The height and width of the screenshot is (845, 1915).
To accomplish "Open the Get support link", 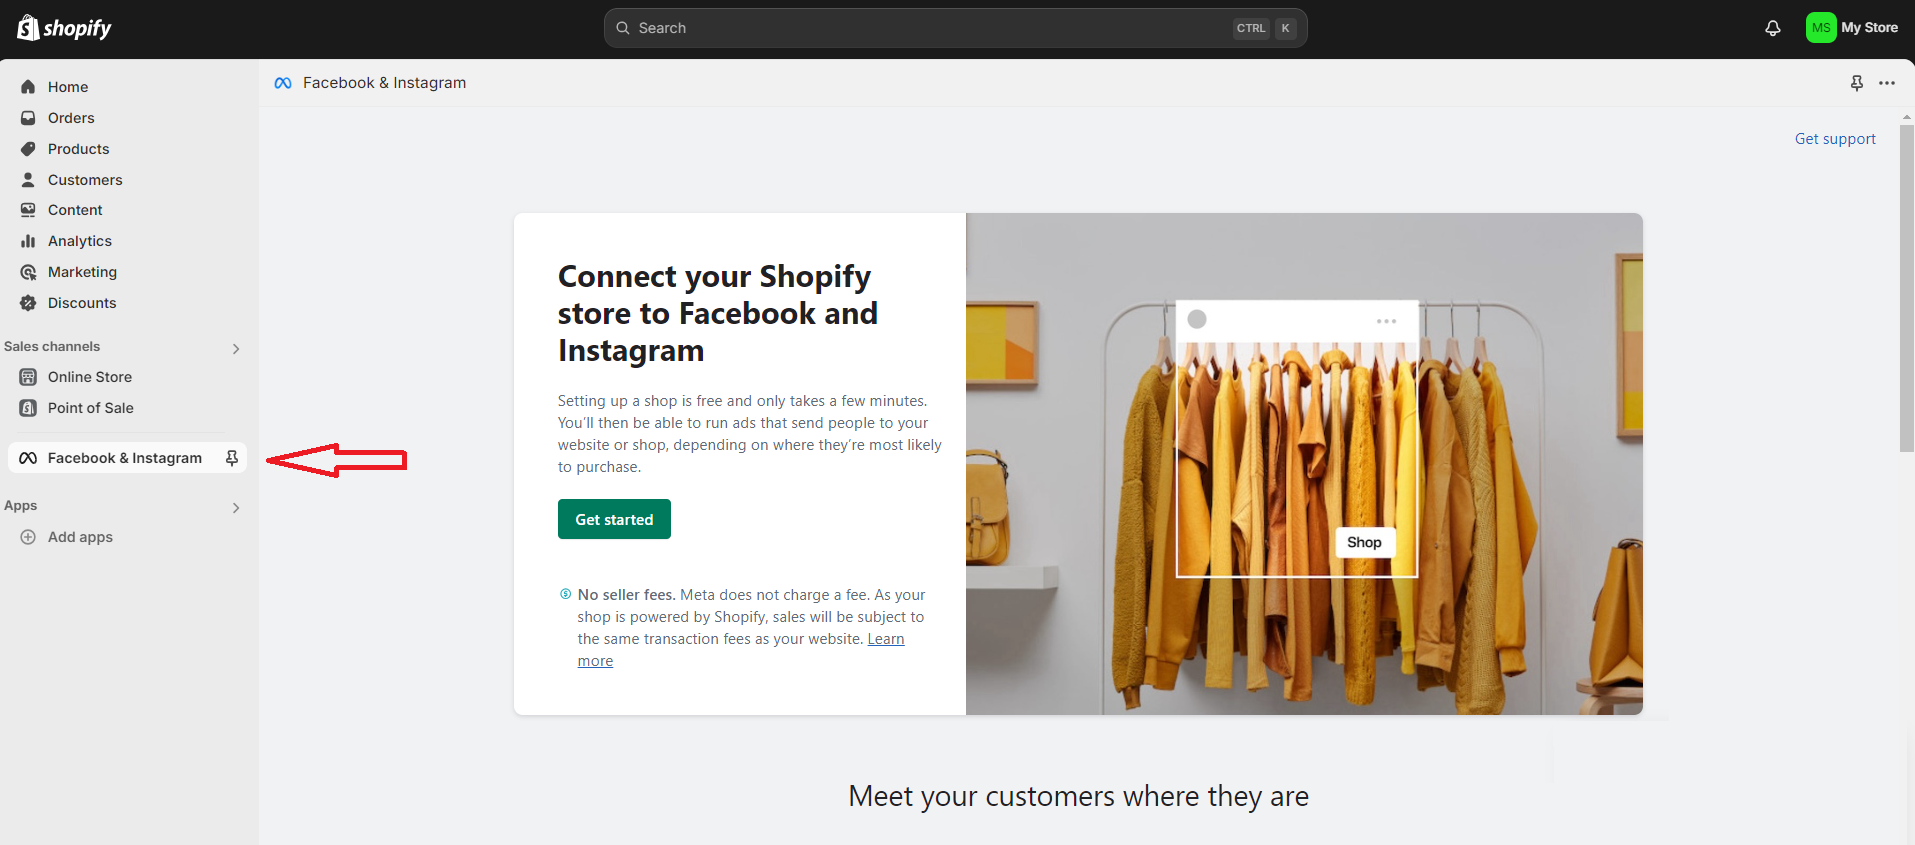I will pos(1834,138).
